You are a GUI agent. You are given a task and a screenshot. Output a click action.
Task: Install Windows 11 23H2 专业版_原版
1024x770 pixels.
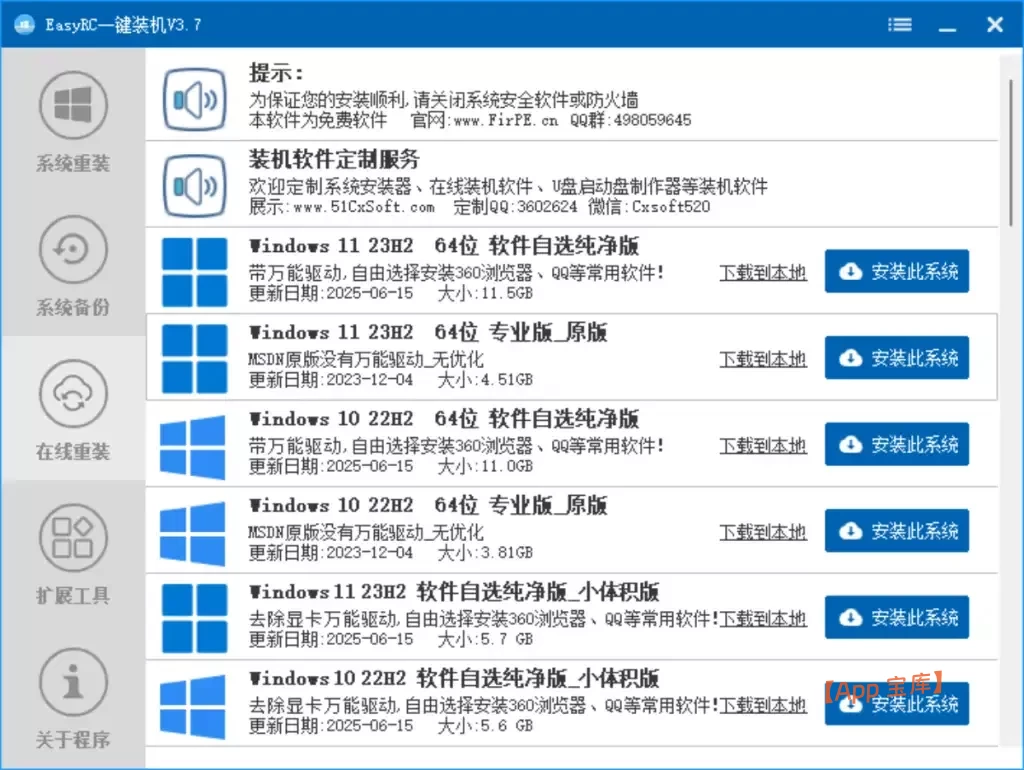[896, 357]
